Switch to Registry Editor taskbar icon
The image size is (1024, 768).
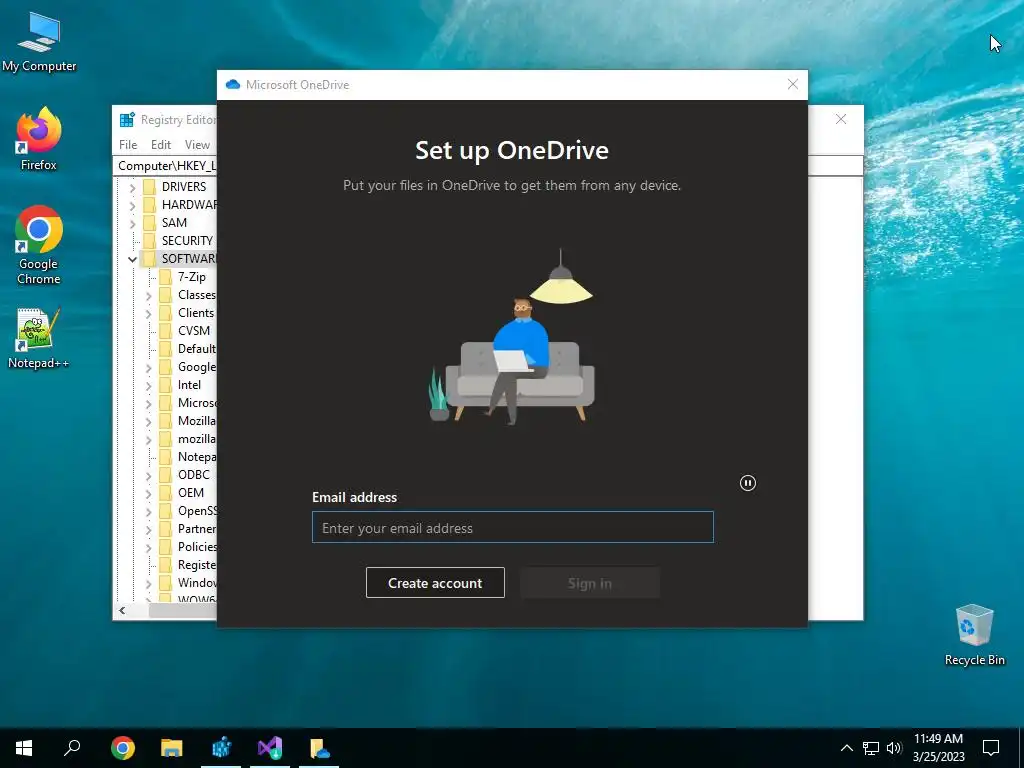coord(221,748)
